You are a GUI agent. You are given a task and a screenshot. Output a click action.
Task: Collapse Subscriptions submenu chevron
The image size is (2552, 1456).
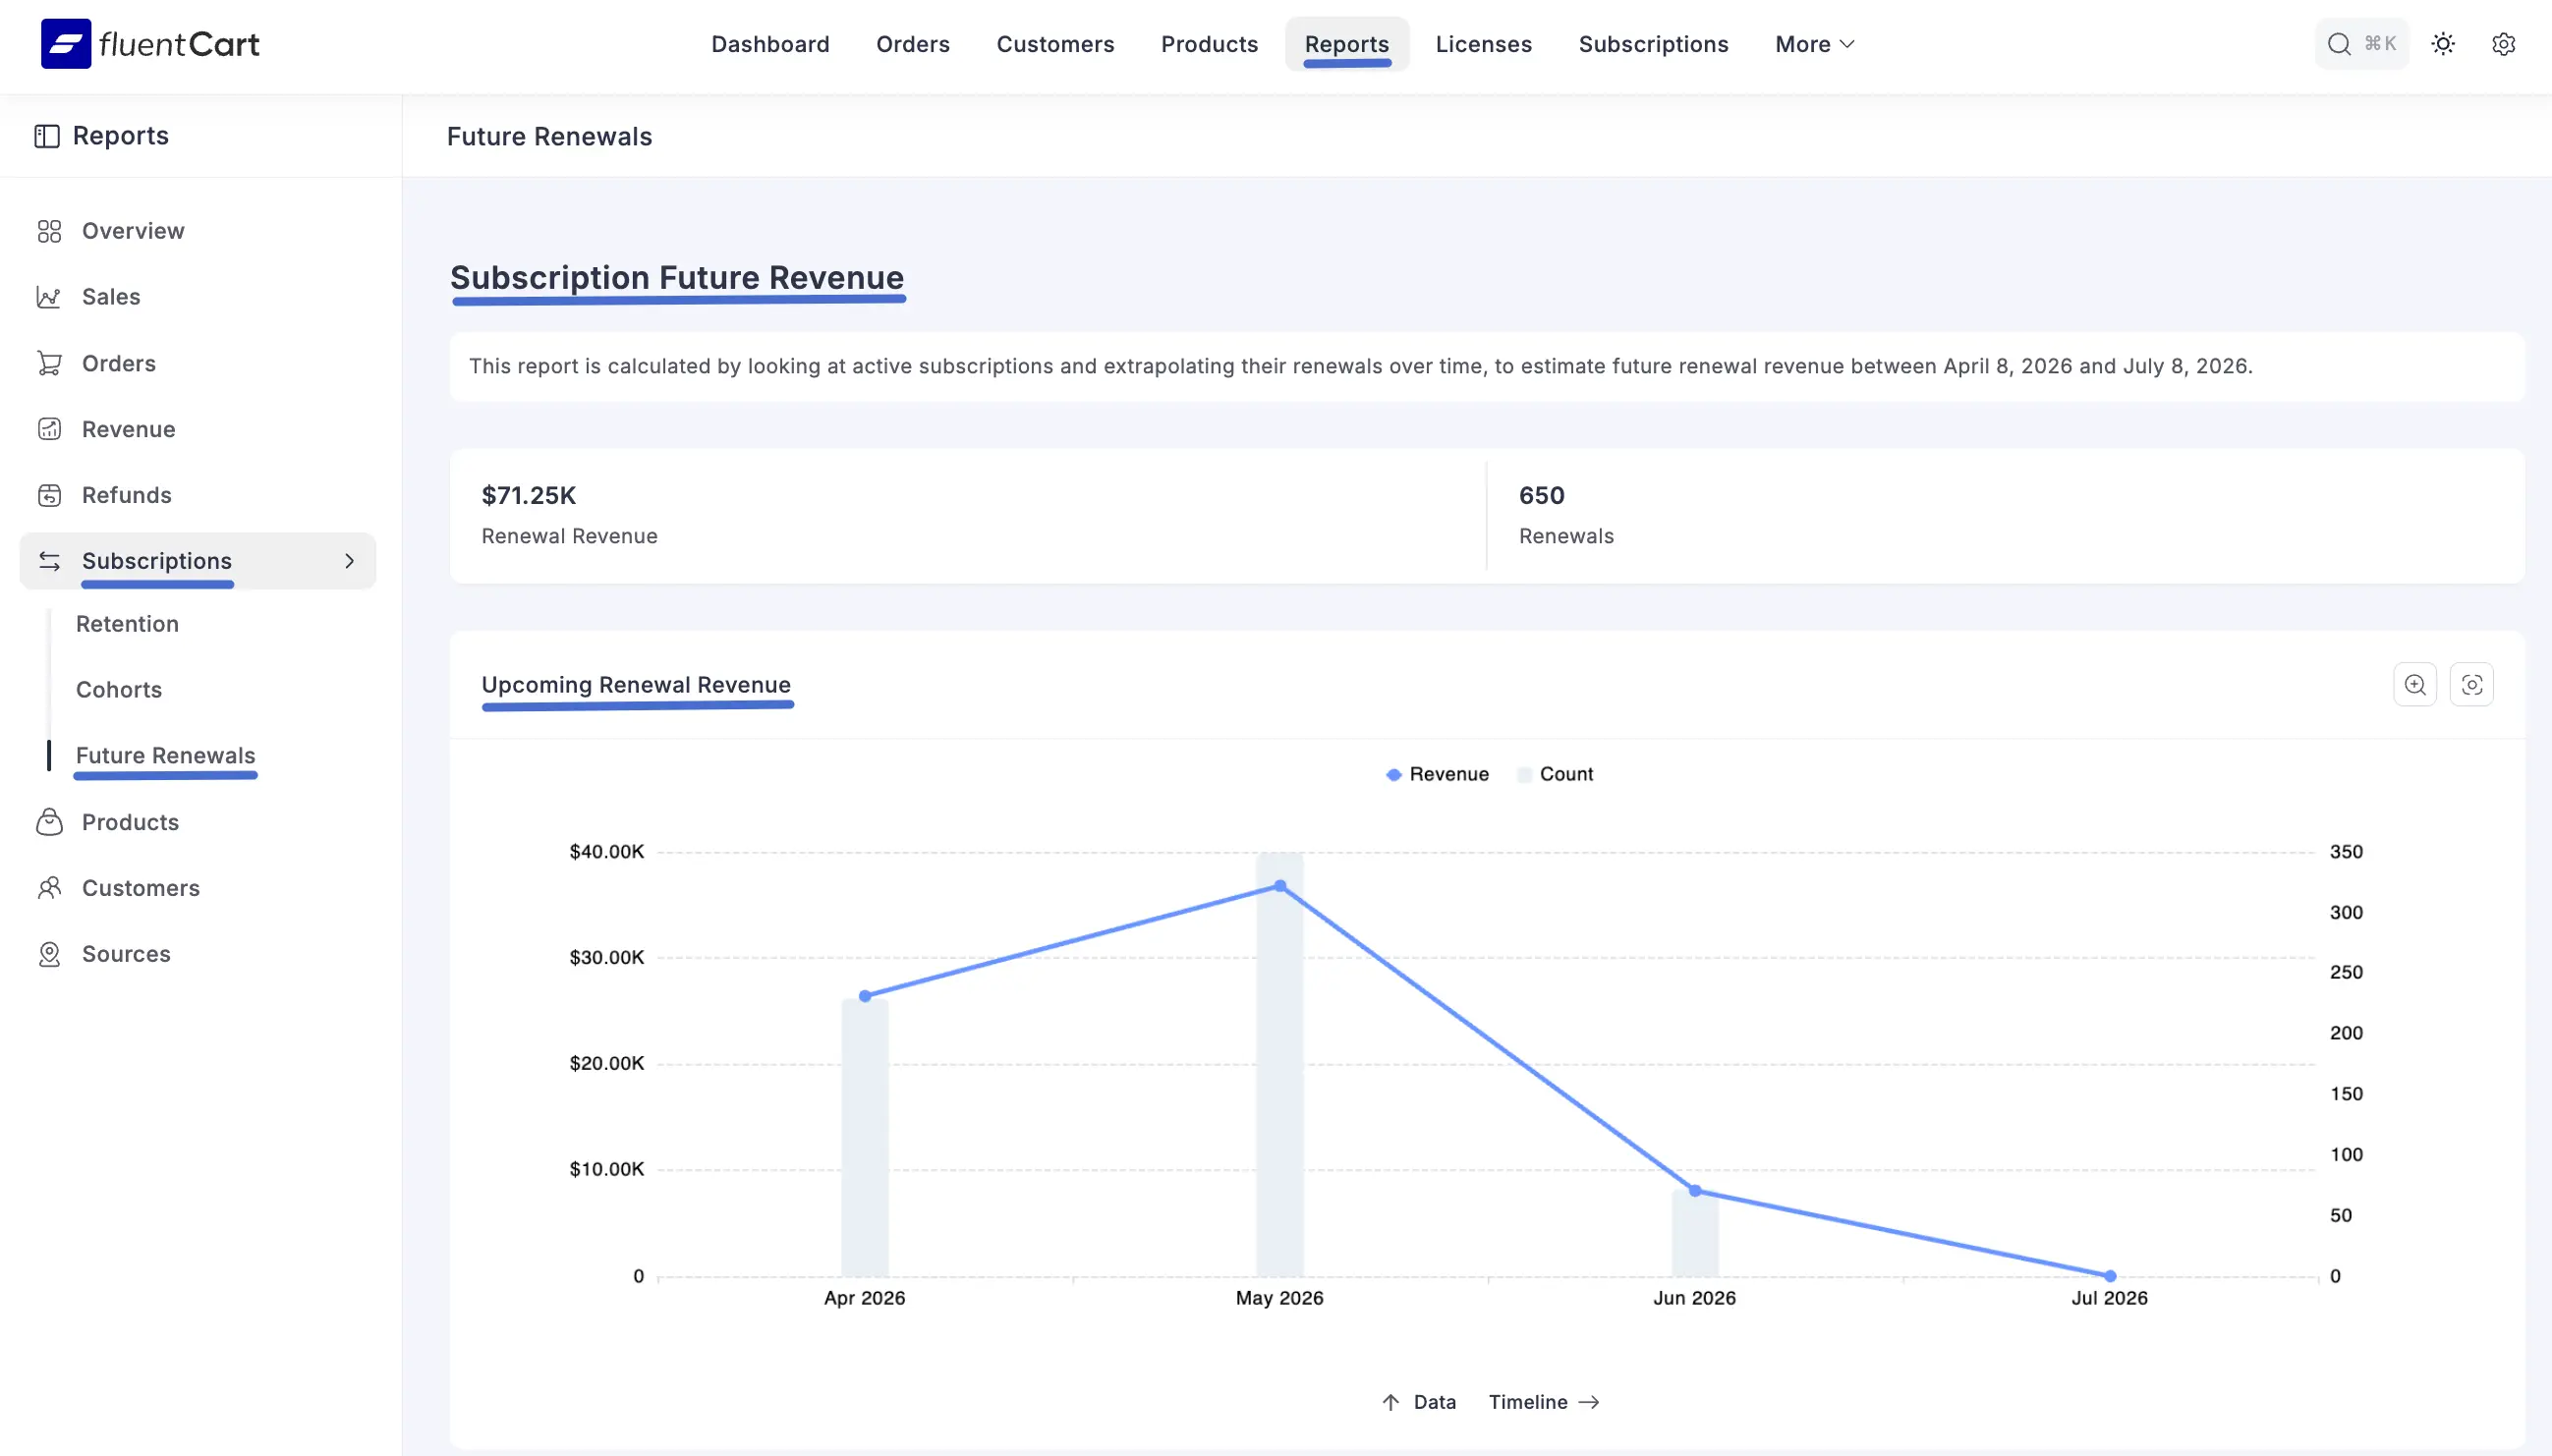point(349,561)
